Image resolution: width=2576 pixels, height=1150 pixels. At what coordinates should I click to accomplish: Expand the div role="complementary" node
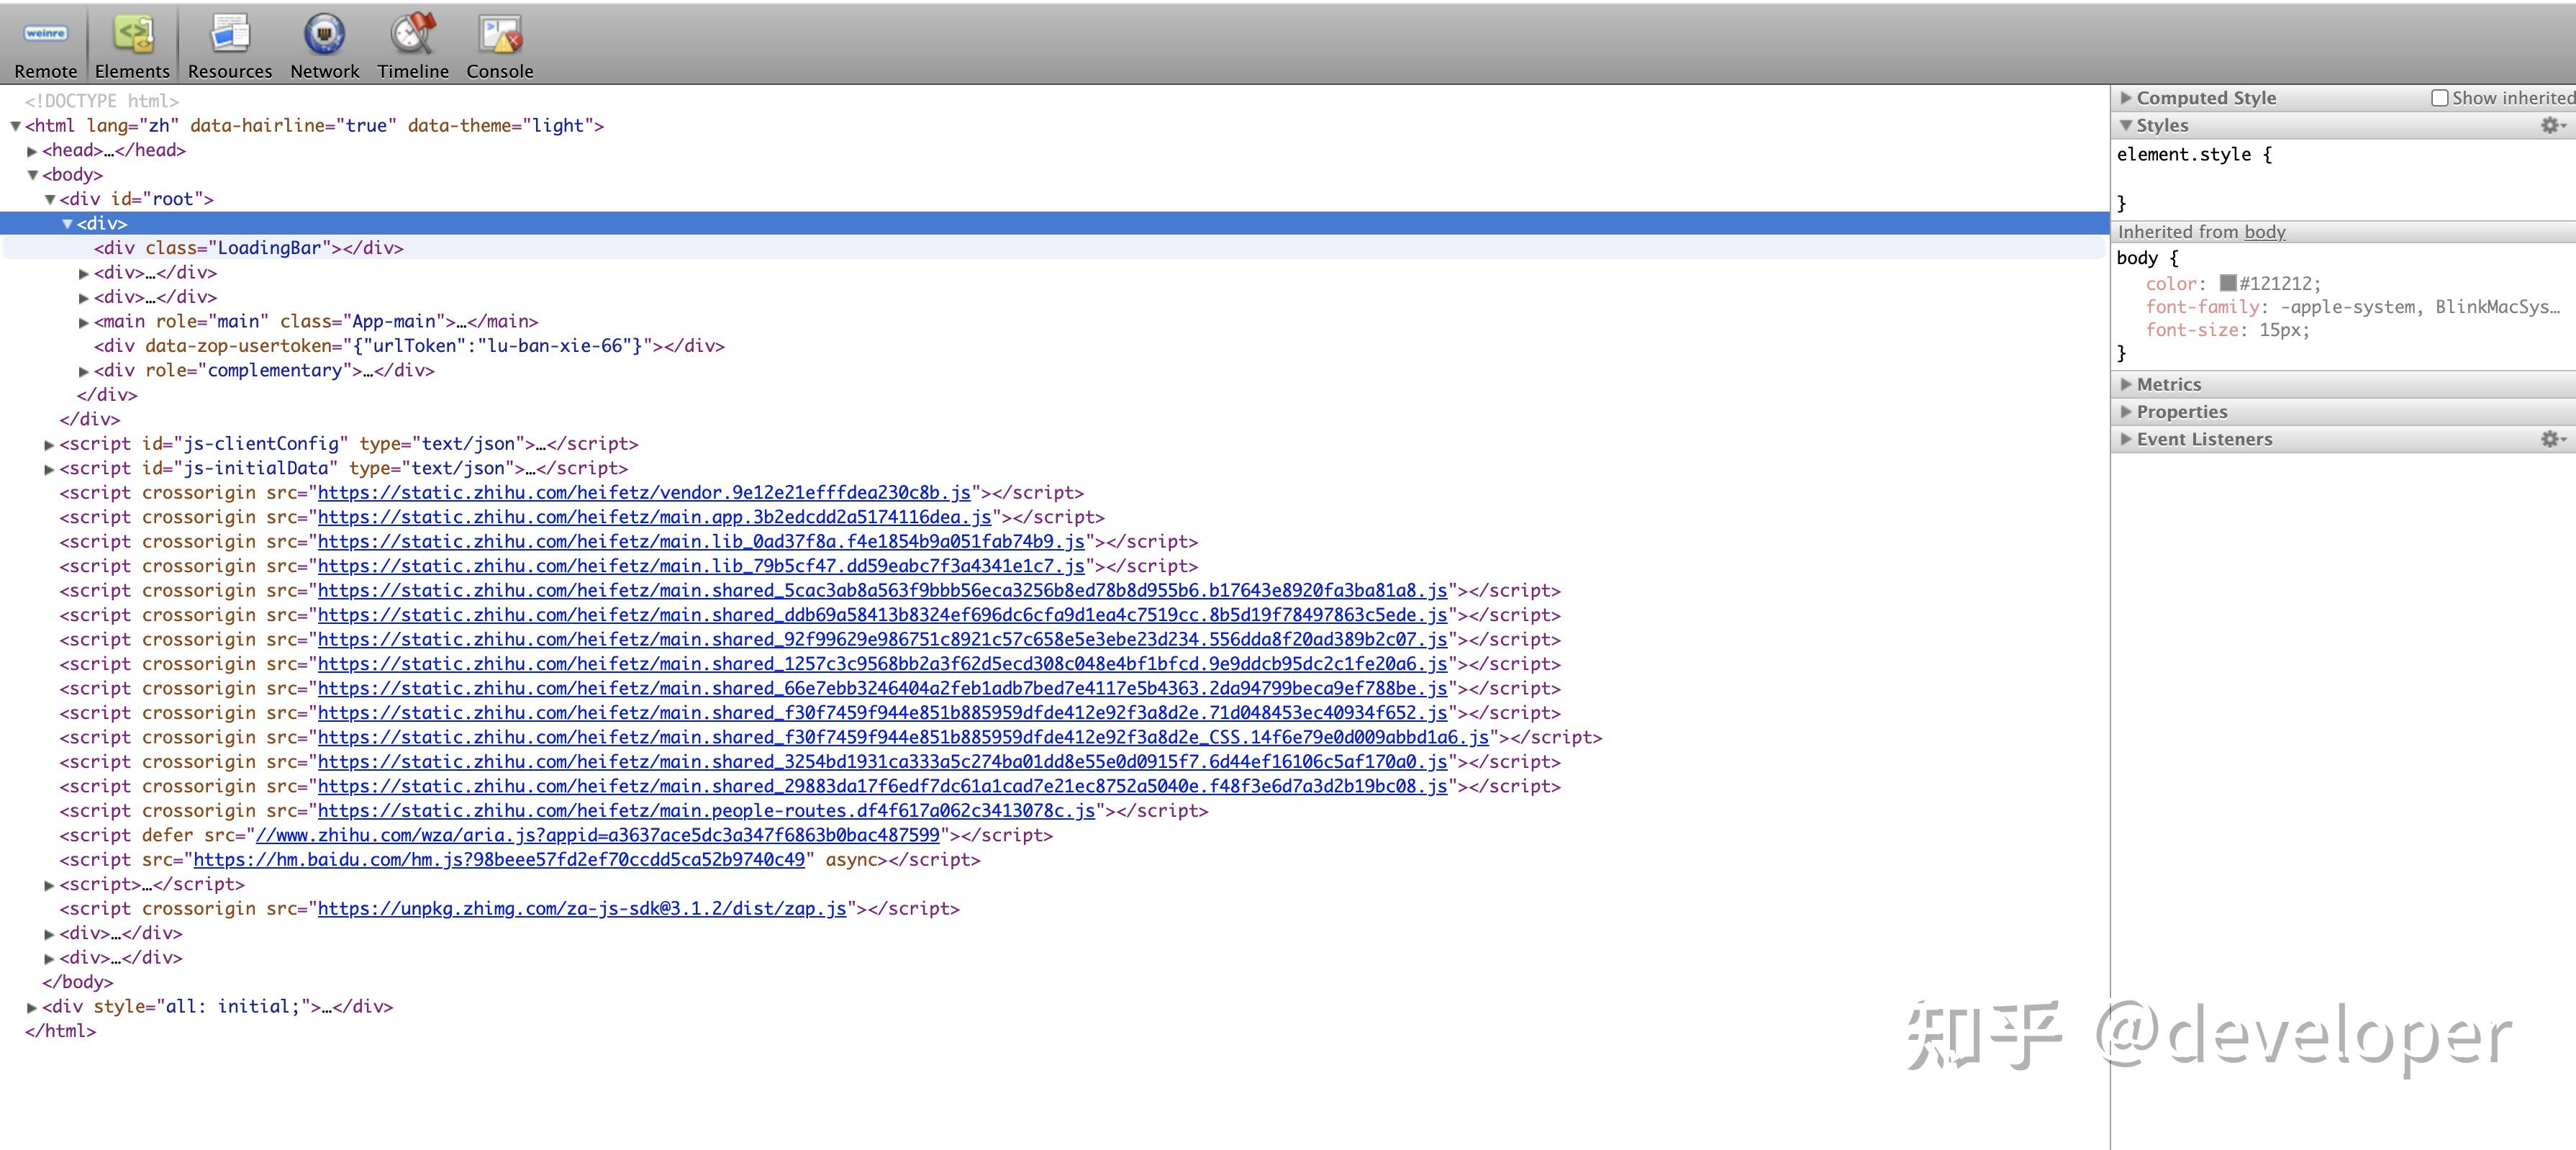84,371
